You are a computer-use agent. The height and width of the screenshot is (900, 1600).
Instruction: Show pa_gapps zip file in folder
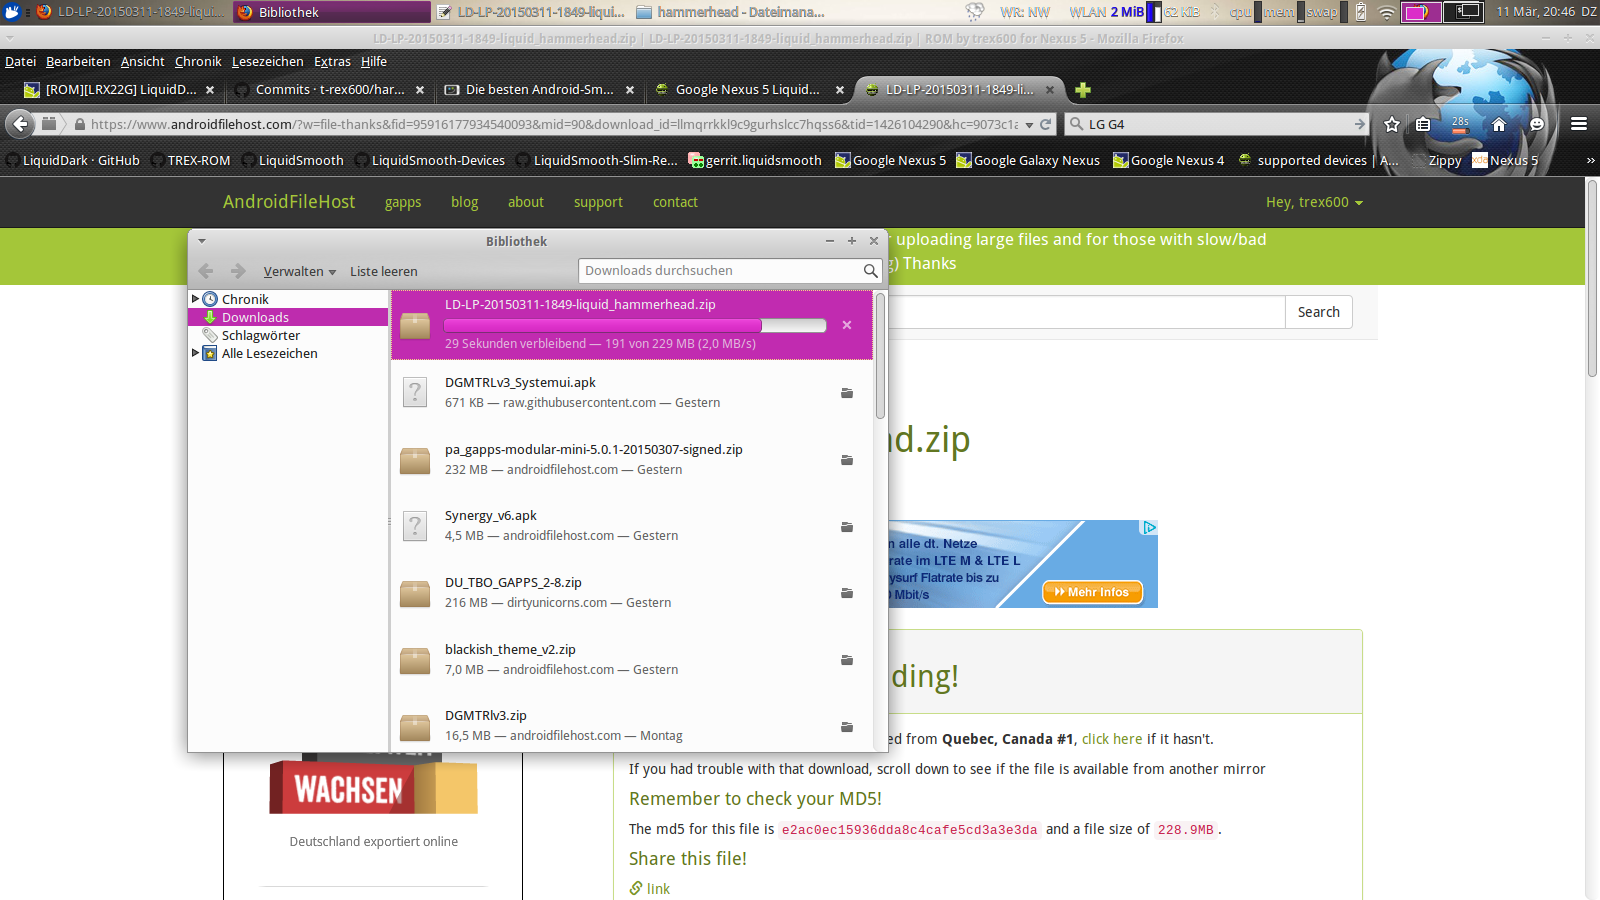pyautogui.click(x=847, y=460)
